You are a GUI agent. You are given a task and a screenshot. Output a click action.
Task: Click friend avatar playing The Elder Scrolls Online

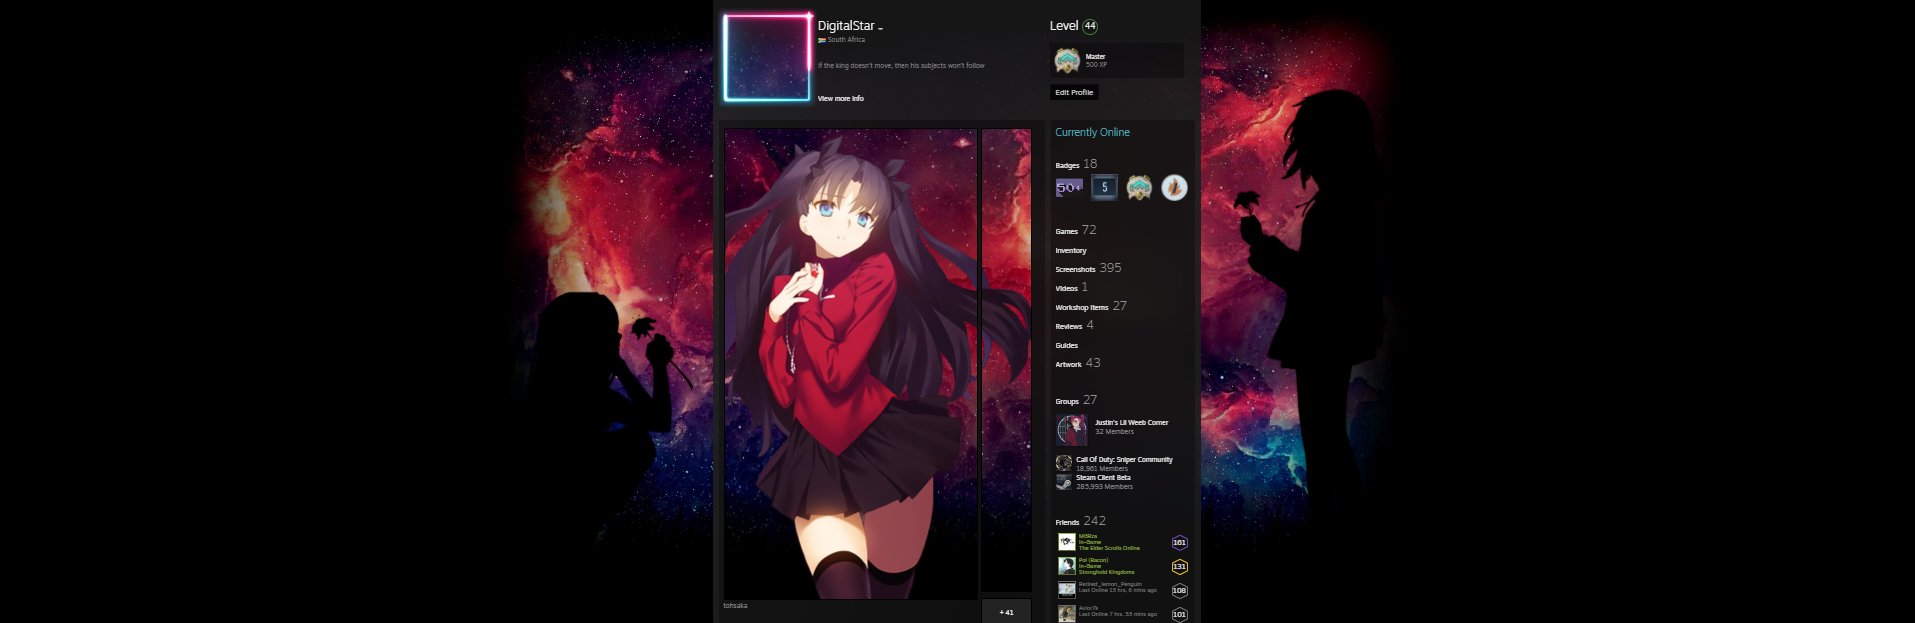(x=1067, y=542)
